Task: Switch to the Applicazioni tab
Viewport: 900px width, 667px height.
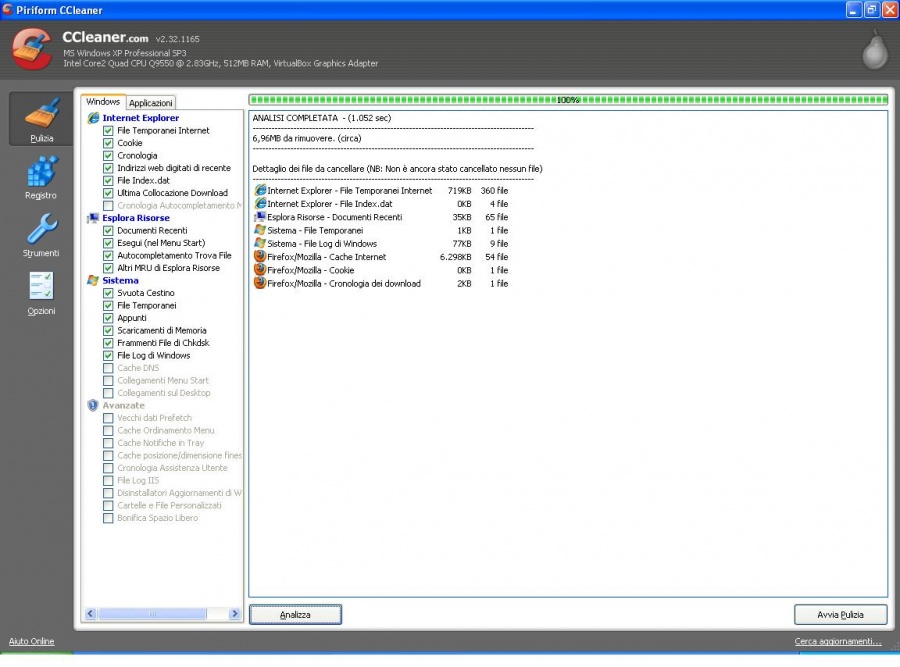Action: tap(150, 103)
